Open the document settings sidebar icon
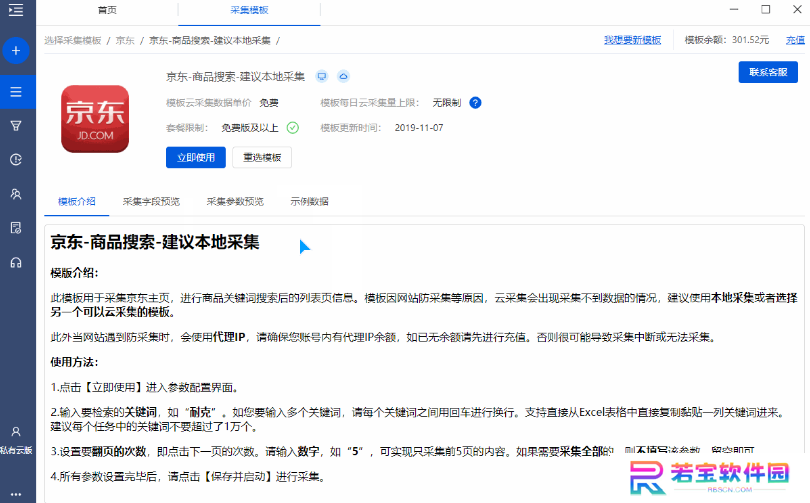This screenshot has height=503, width=810. (16, 228)
